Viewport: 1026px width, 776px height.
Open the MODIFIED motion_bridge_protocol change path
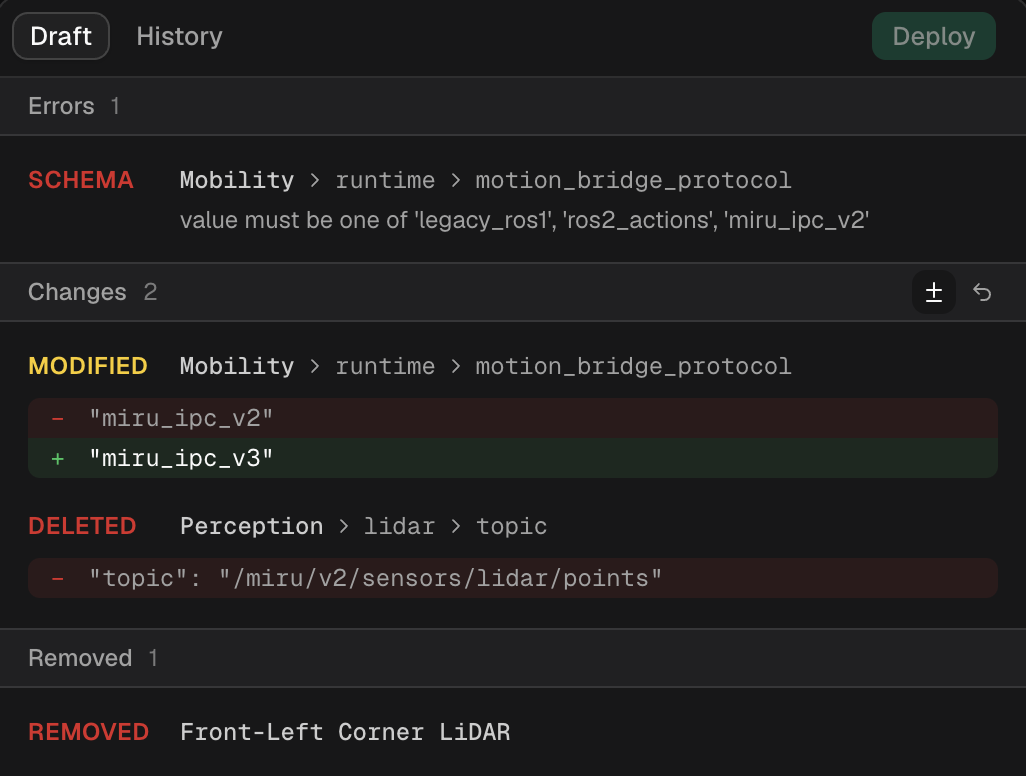(486, 366)
